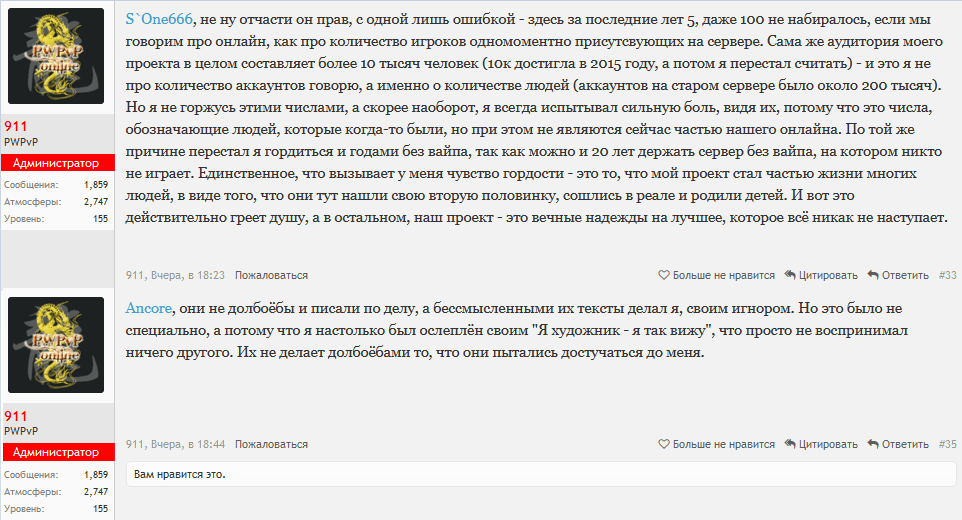Click the reply arrow icon on post #35
The width and height of the screenshot is (962, 520).
tap(873, 444)
